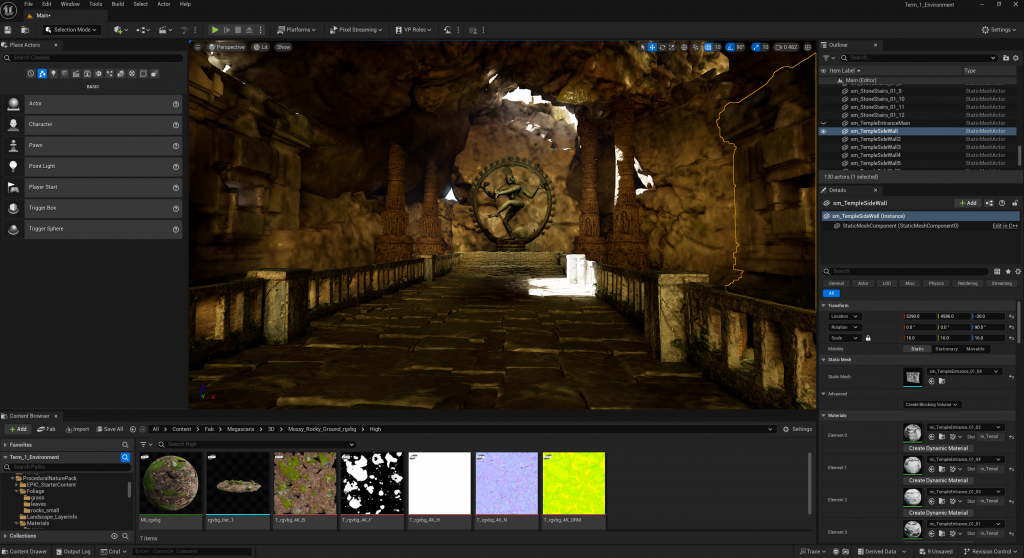The height and width of the screenshot is (558, 1024).
Task: Select Lights category bulb icon in Place Actors
Action: [54, 74]
